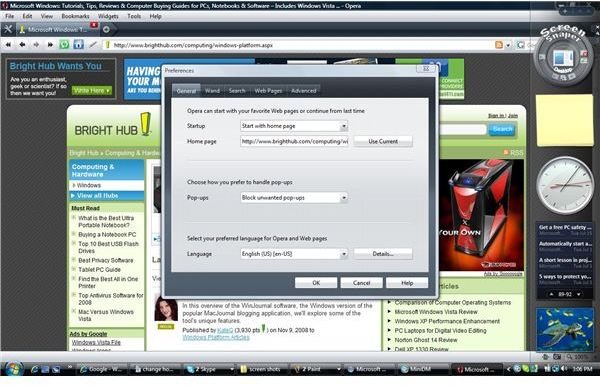Click the Screen Snaper desktop capture icon
This screenshot has height=386, width=600.
563,59
